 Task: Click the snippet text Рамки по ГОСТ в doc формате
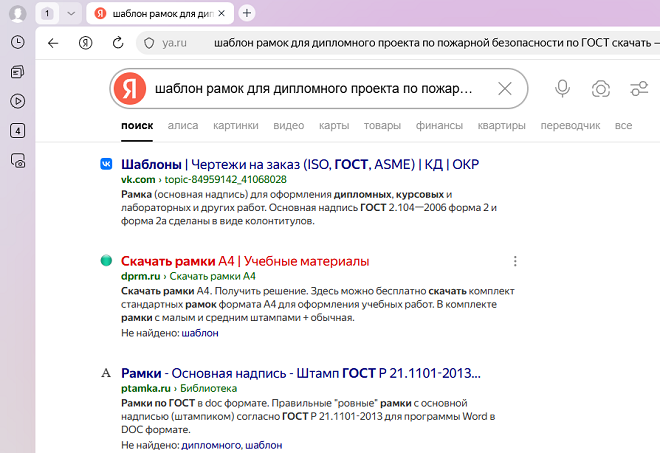[195, 403]
